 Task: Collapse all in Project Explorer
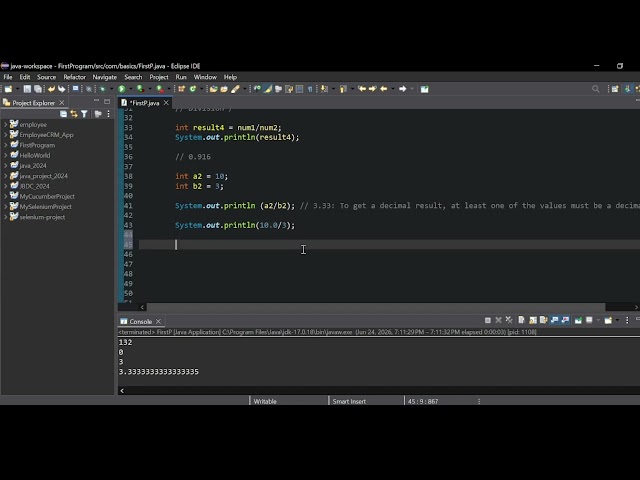(x=63, y=114)
